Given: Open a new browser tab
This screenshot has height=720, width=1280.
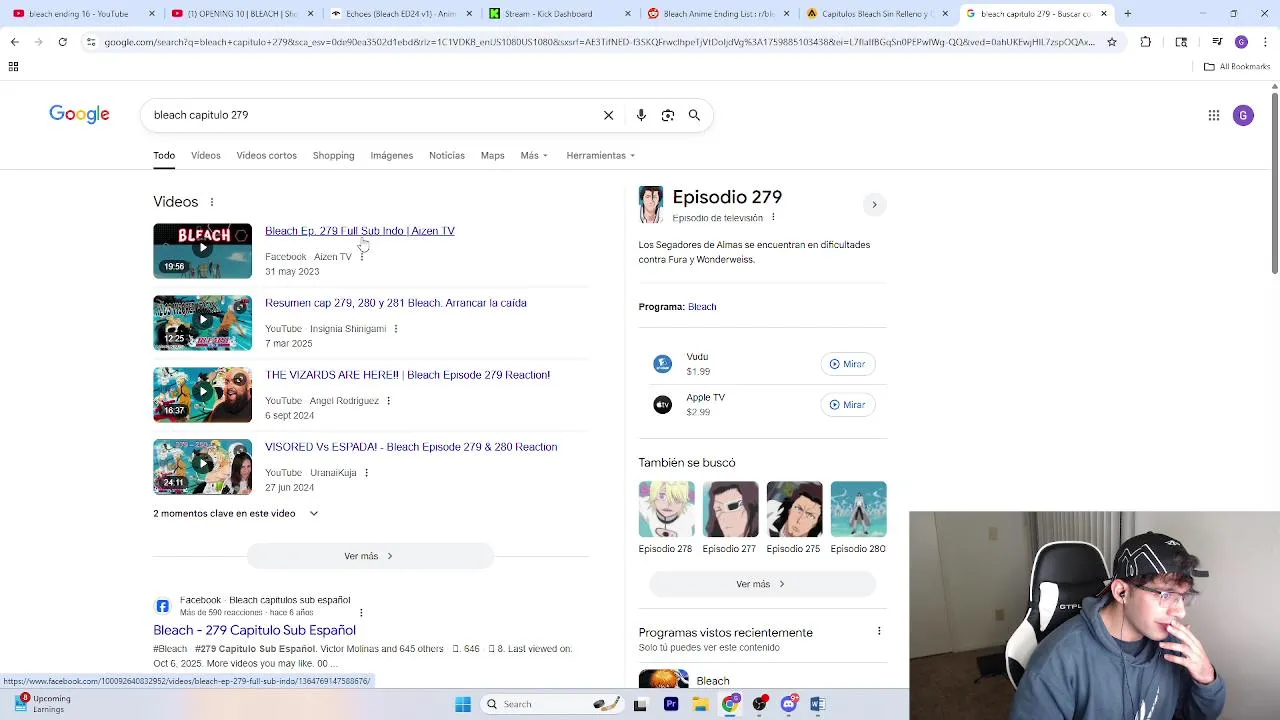Looking at the screenshot, I should pos(1127,14).
